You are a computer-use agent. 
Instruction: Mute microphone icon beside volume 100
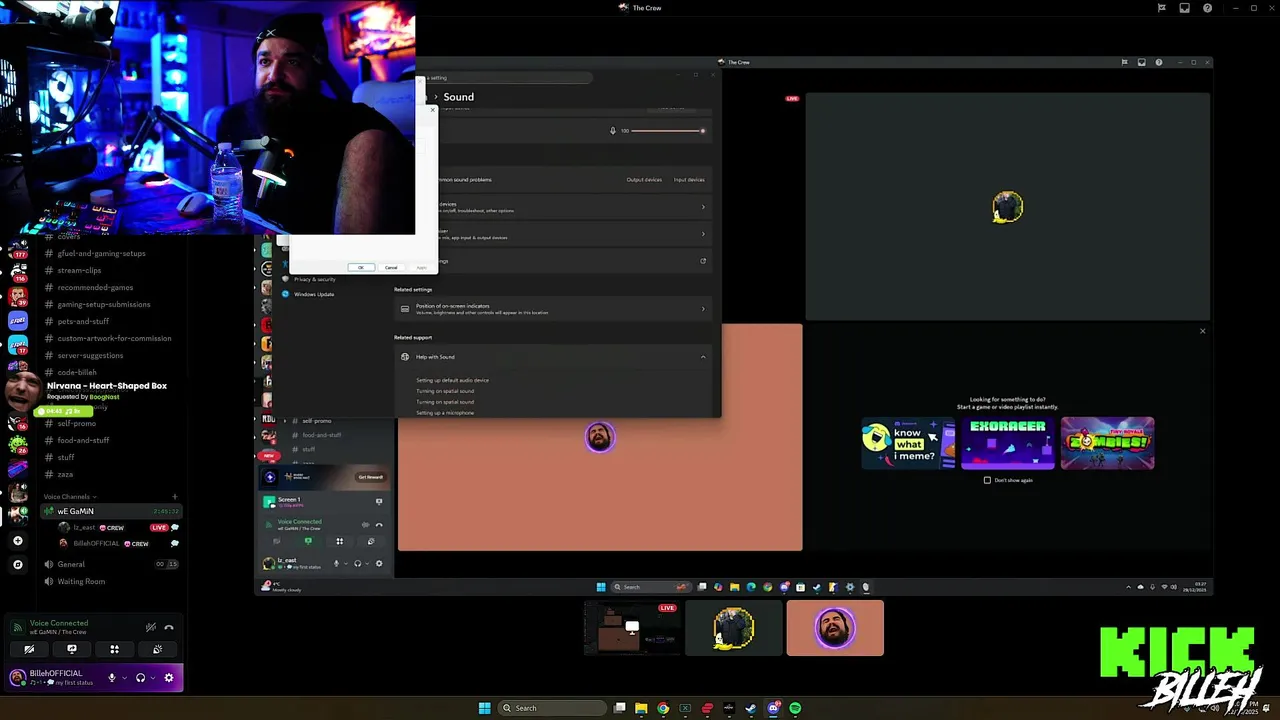pyautogui.click(x=613, y=131)
